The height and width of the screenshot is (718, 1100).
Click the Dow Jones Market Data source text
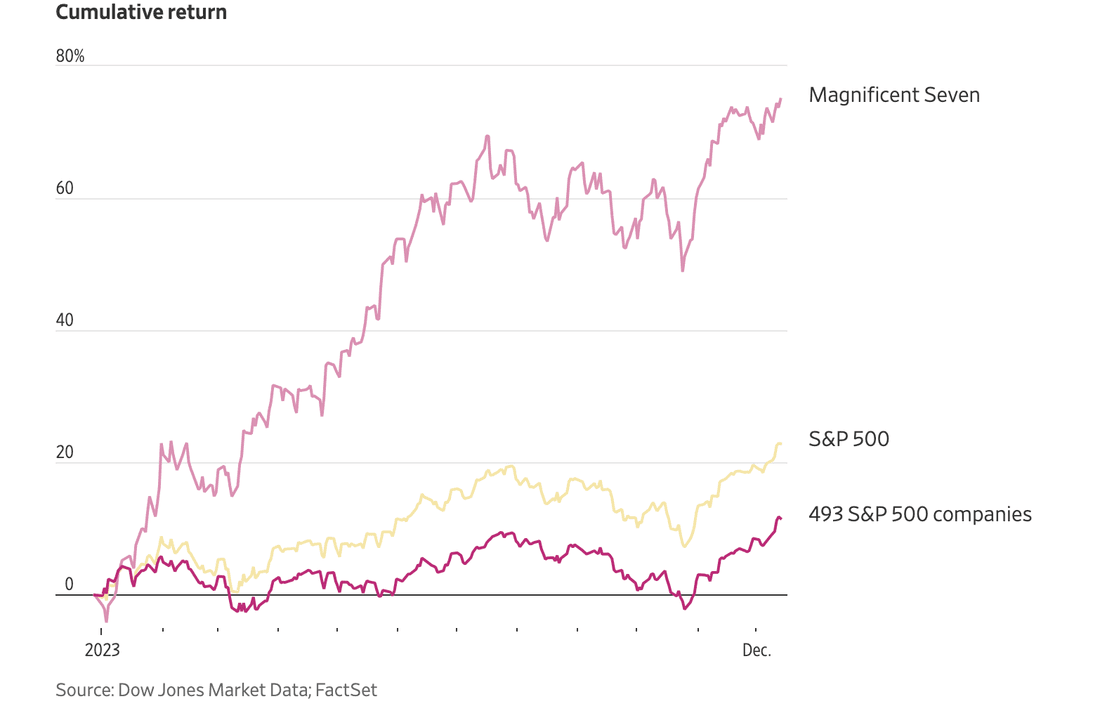[x=213, y=690]
